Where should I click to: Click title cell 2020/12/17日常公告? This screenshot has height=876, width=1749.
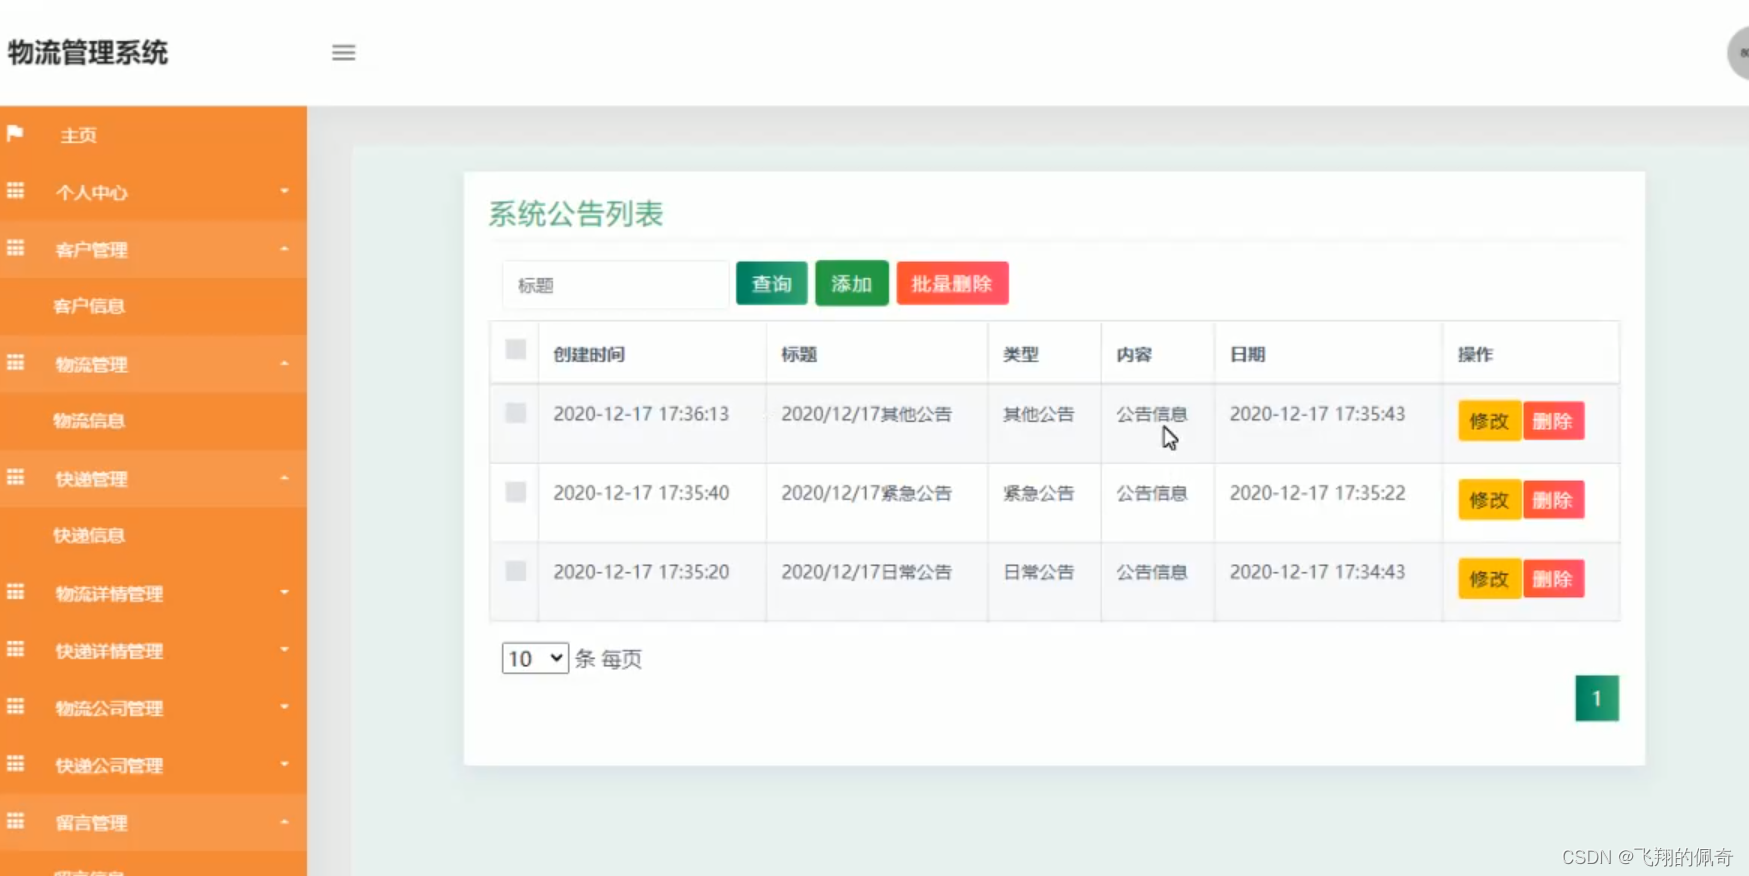click(866, 572)
